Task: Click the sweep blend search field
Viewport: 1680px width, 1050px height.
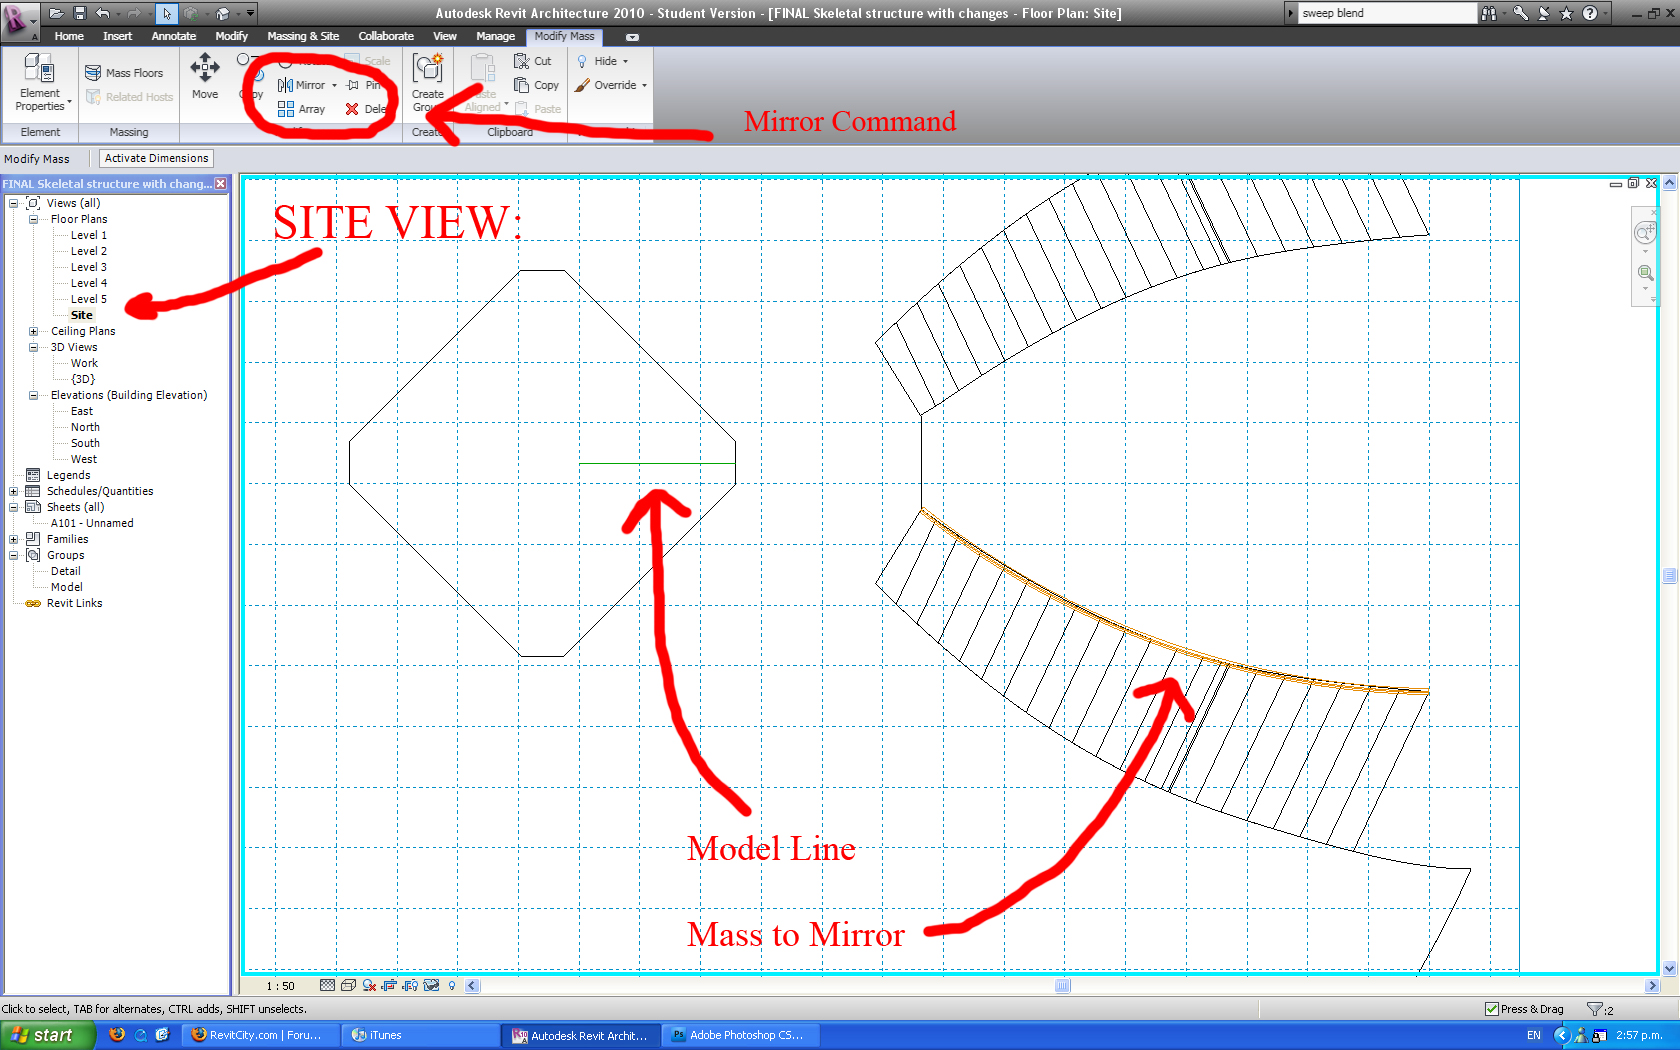Action: (x=1387, y=13)
